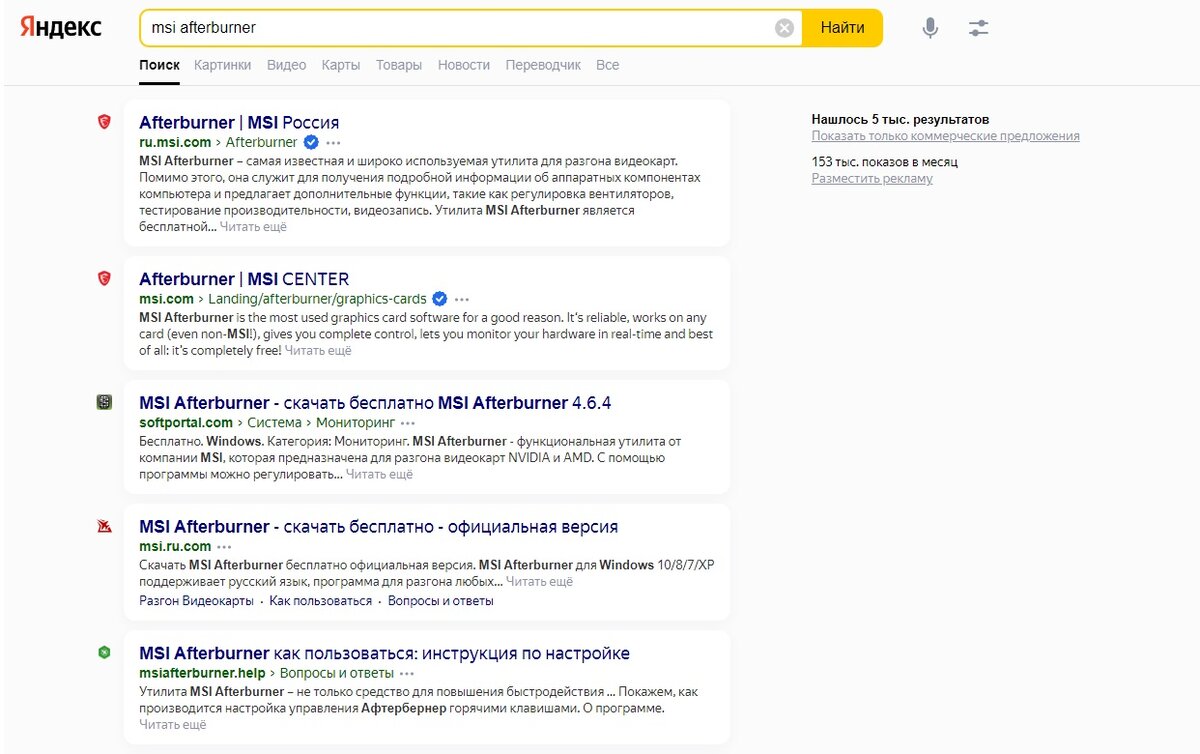This screenshot has height=754, width=1200.
Task: Expand Читать ещё in softportal snippet
Action: pyautogui.click(x=379, y=476)
